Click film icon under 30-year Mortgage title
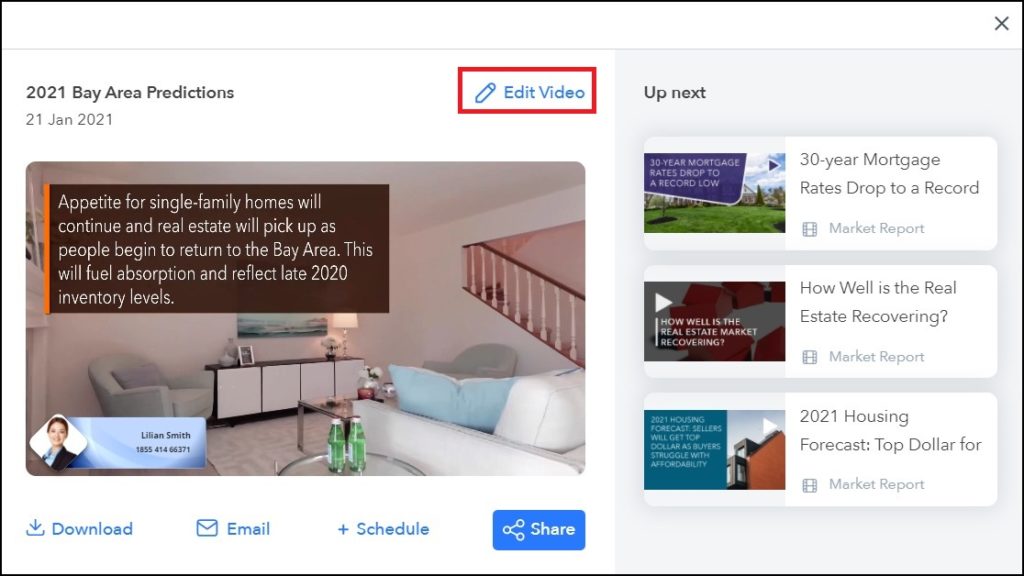This screenshot has width=1024, height=576. 810,229
